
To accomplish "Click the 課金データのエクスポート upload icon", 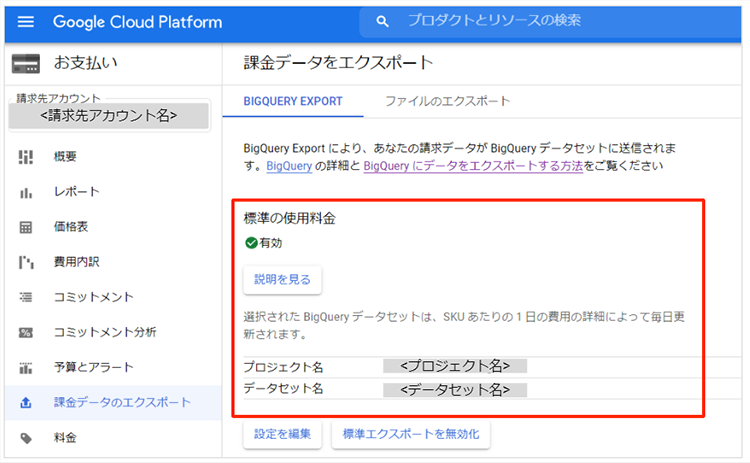I will tap(26, 403).
